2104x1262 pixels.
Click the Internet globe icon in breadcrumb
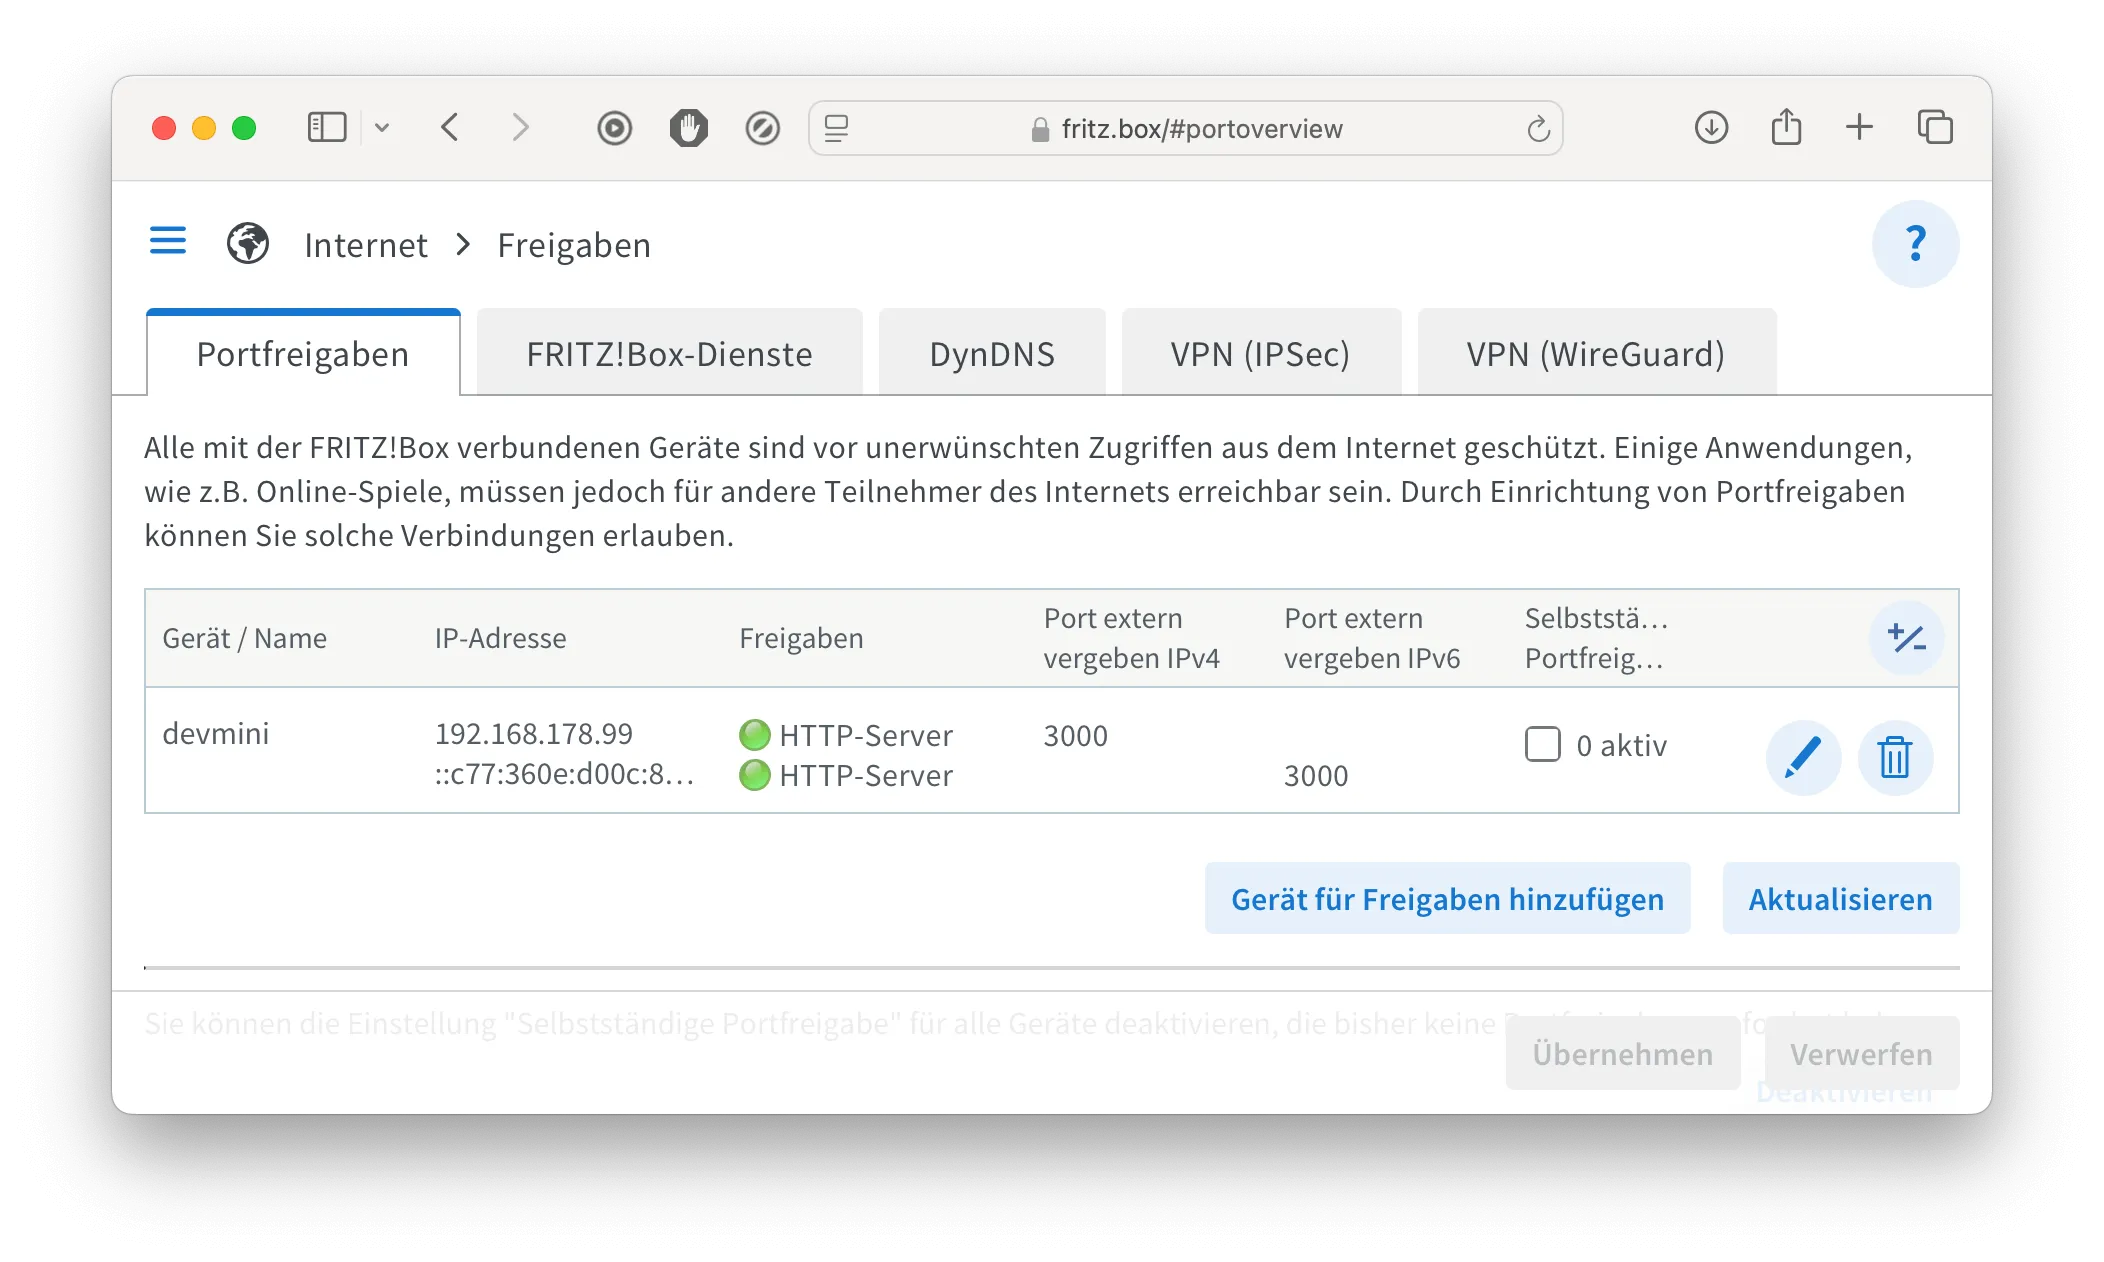click(247, 243)
